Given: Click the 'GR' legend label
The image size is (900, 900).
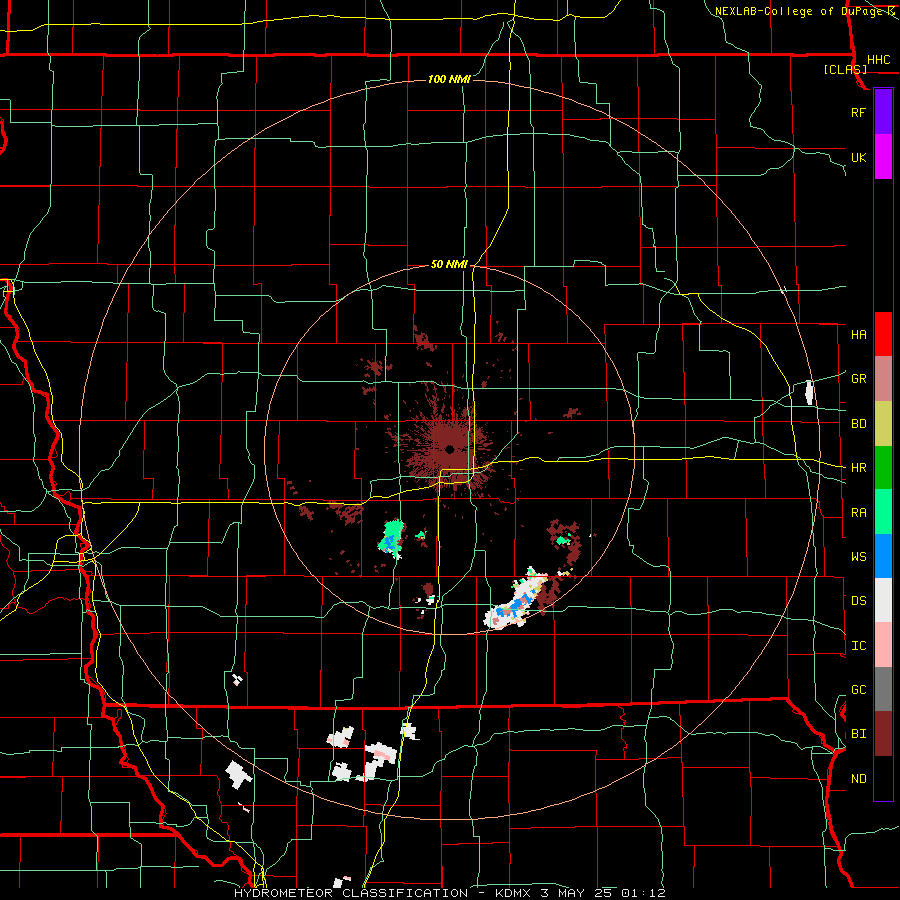Looking at the screenshot, I should pyautogui.click(x=858, y=379).
